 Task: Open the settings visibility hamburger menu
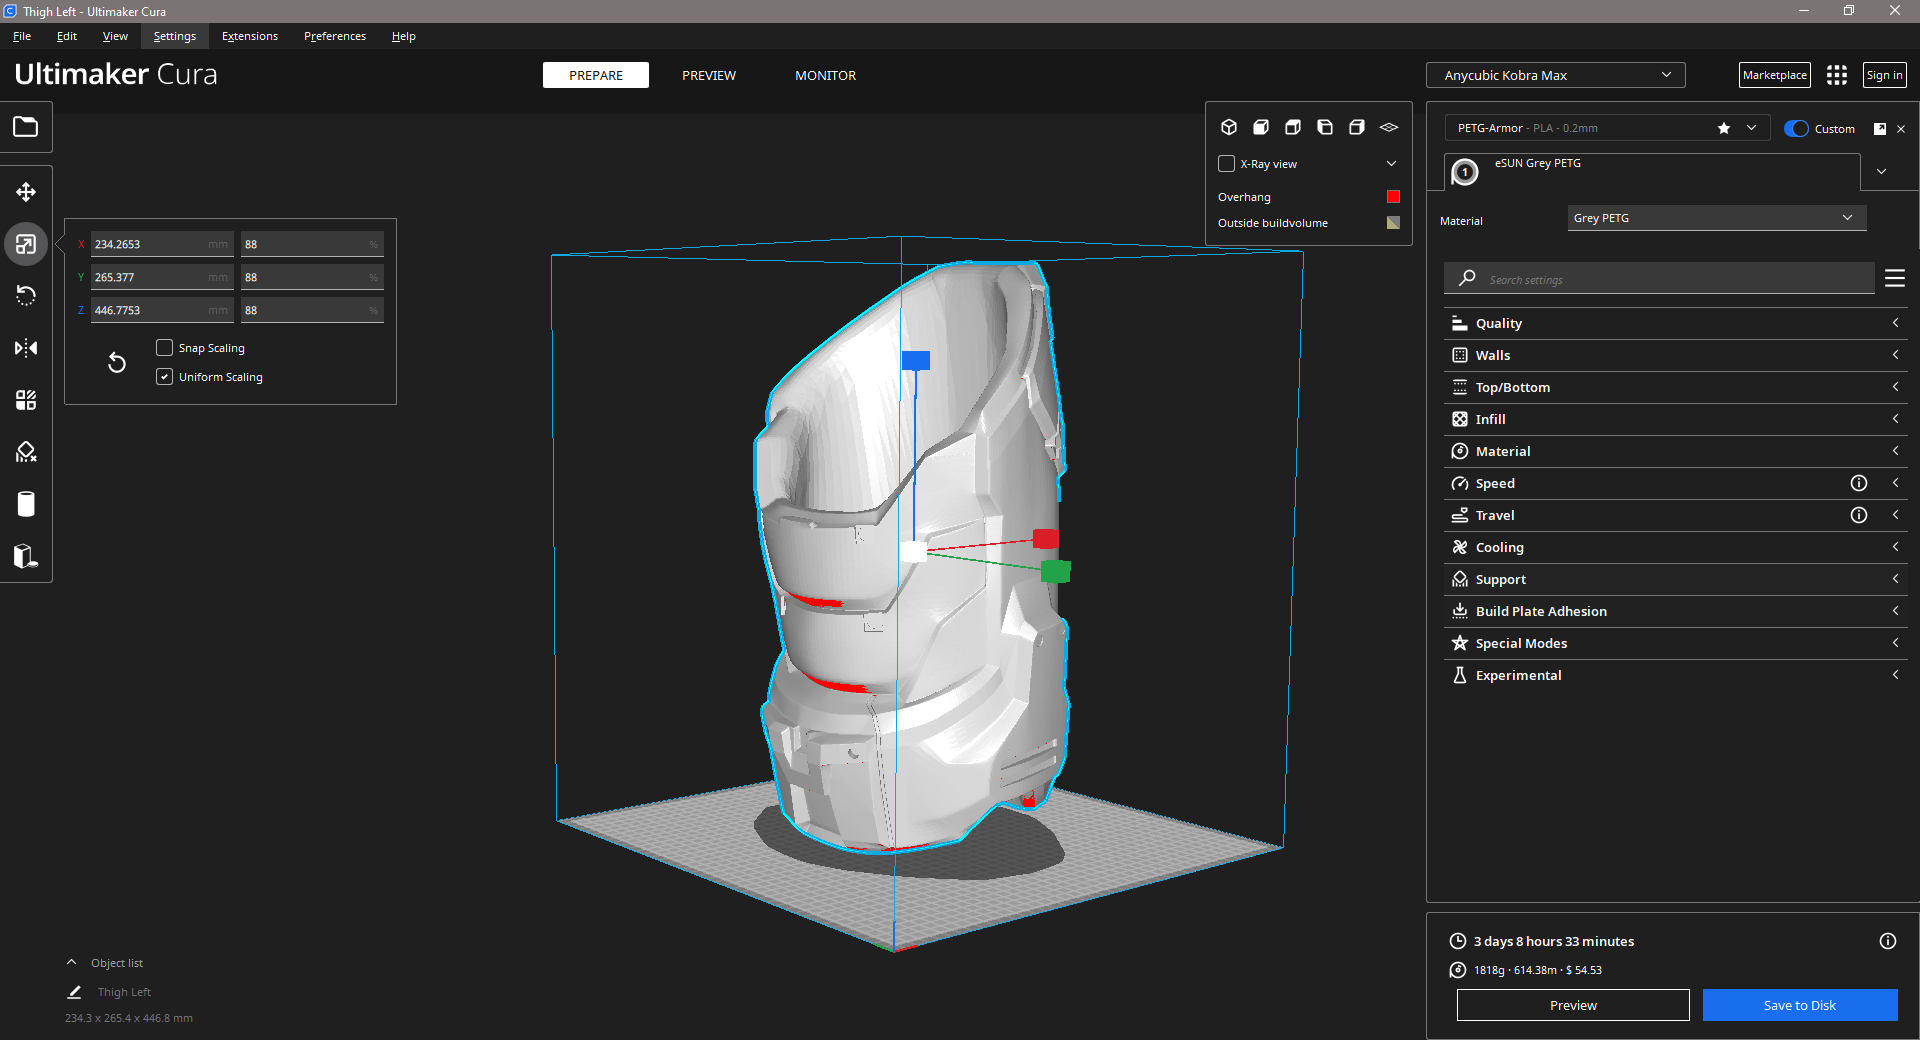[1894, 278]
